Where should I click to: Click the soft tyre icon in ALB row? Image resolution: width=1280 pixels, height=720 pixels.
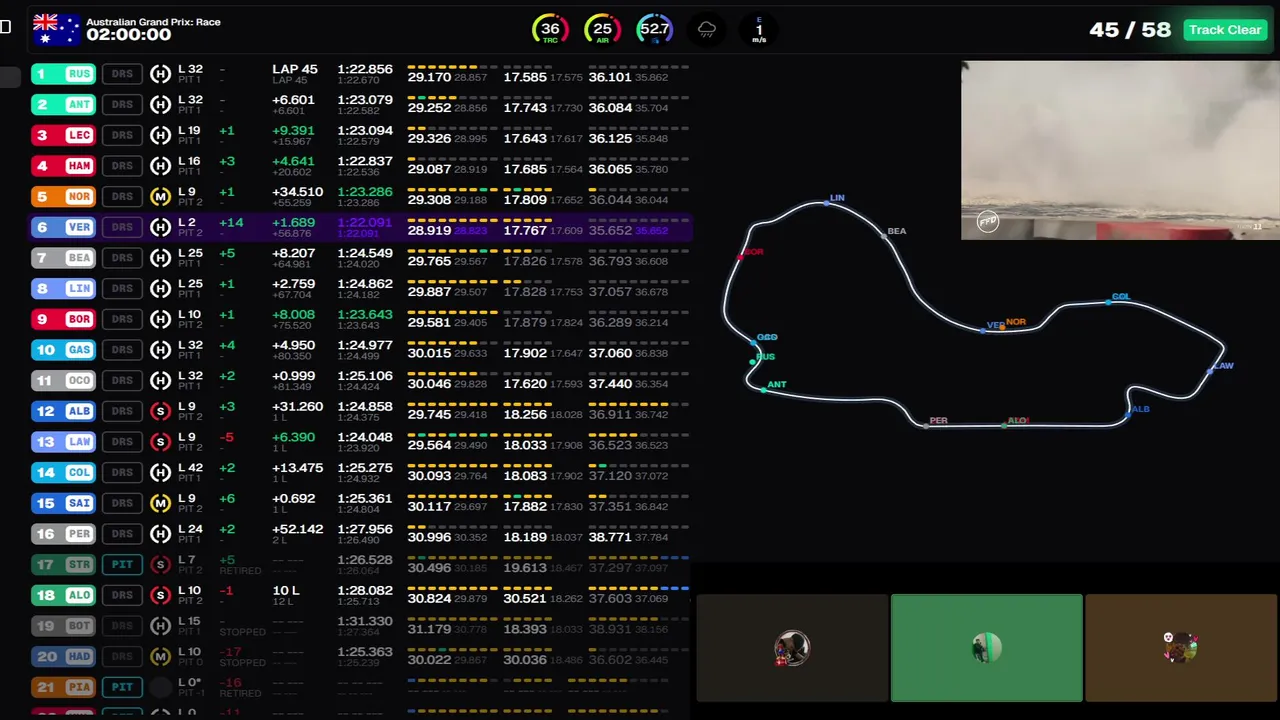coord(160,411)
